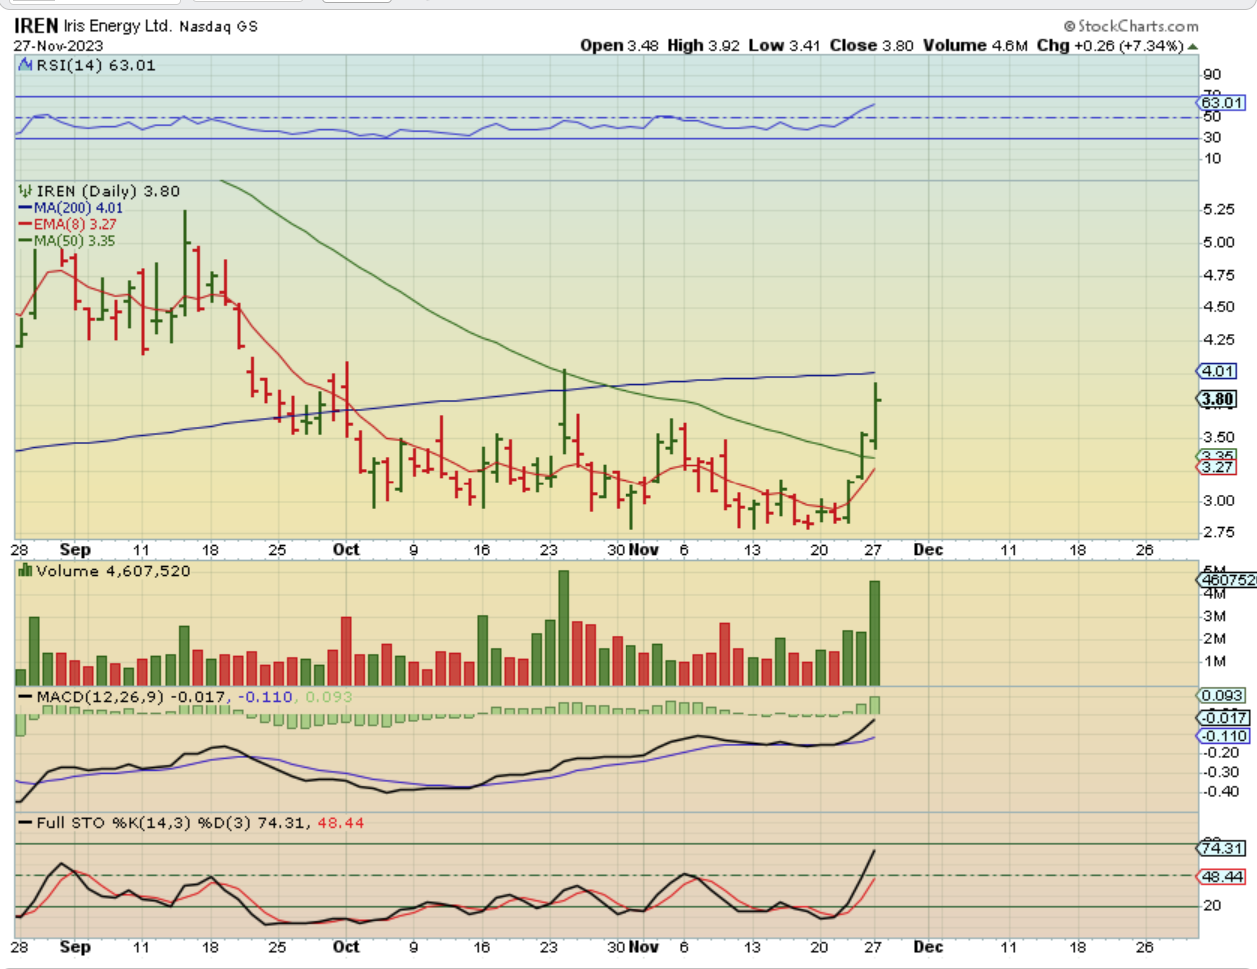This screenshot has width=1257, height=969.
Task: Select the EMA(8) 3.27 legend entry
Action: 68,224
